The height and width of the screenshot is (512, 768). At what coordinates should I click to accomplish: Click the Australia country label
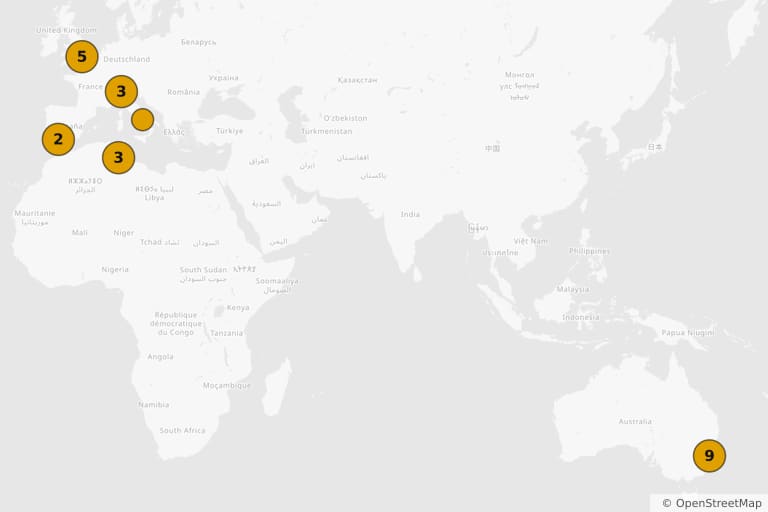[x=635, y=421]
